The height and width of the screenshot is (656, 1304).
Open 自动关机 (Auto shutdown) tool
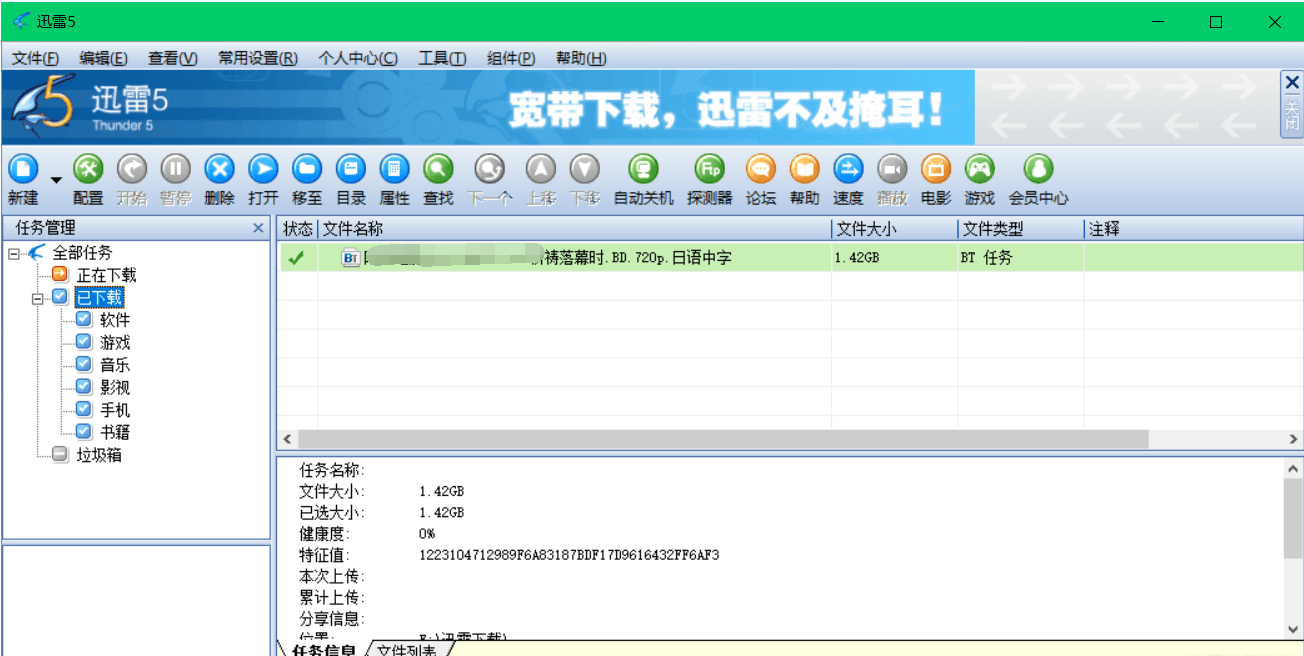(643, 169)
